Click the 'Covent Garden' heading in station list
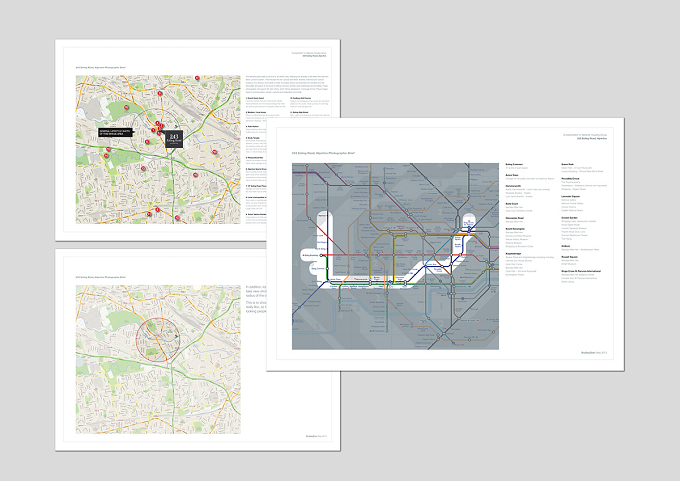Screen dimensions: 680x481 pyautogui.click(x=569, y=218)
